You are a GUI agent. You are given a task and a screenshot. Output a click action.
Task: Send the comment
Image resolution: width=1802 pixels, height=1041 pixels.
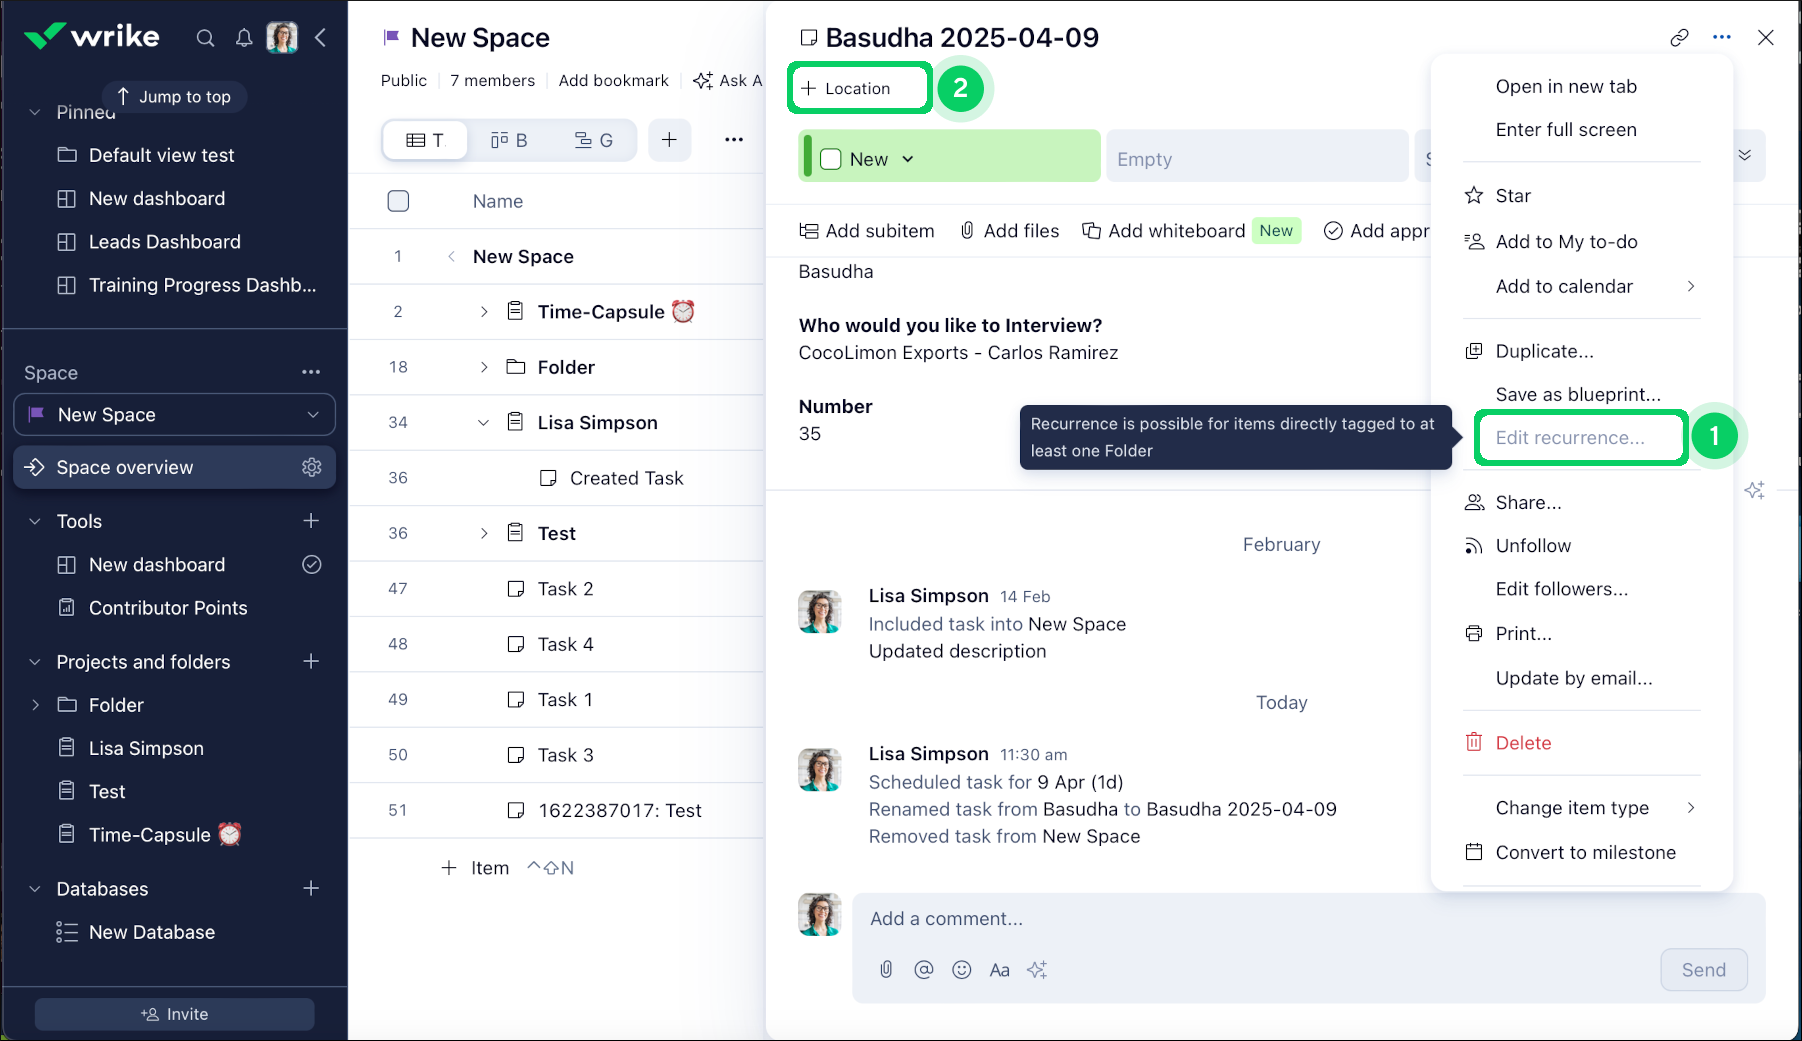coord(1704,970)
